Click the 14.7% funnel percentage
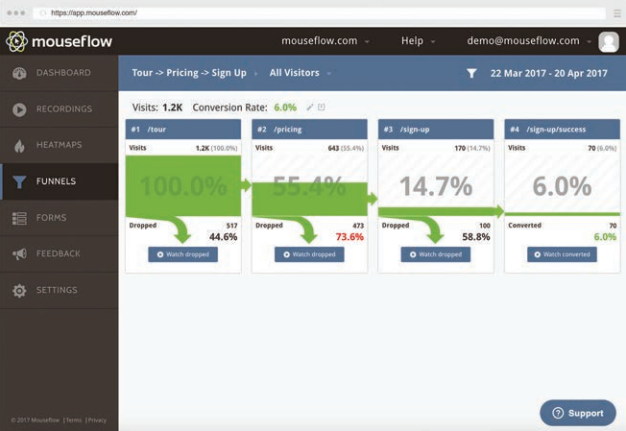 coord(436,186)
